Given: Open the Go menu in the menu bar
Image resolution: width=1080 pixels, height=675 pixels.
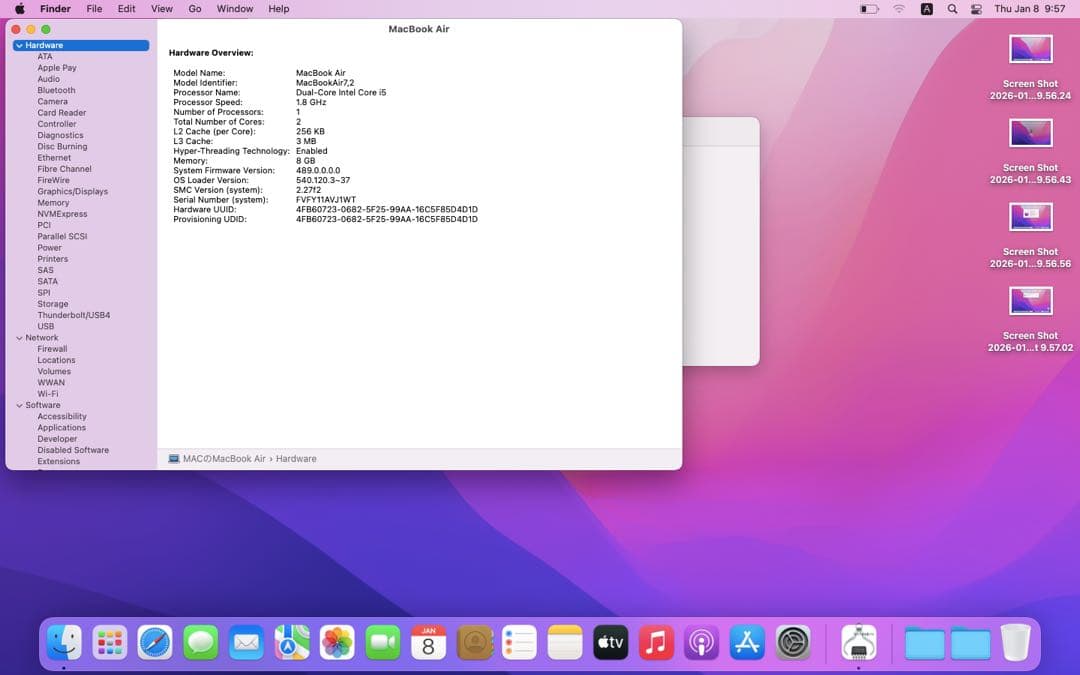Looking at the screenshot, I should [196, 8].
